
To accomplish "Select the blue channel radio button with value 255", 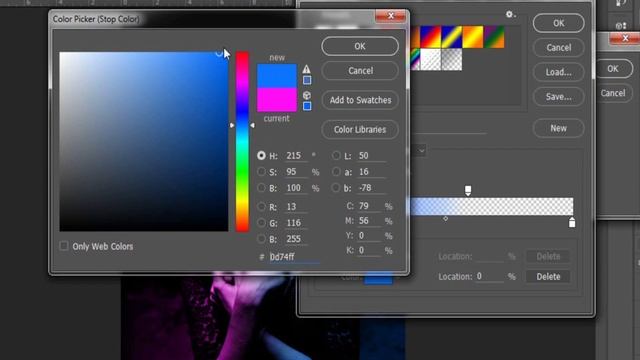I will 261,239.
